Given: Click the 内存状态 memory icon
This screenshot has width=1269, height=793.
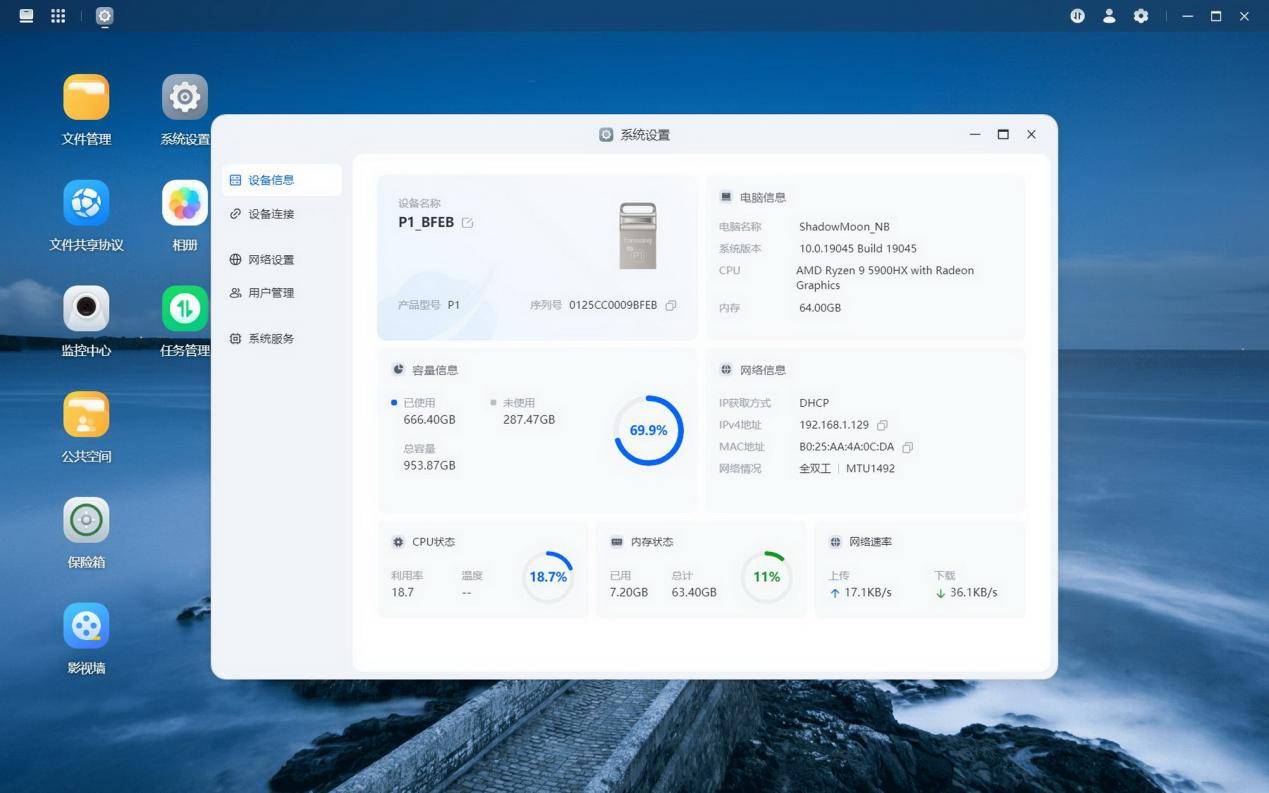Looking at the screenshot, I should [617, 541].
